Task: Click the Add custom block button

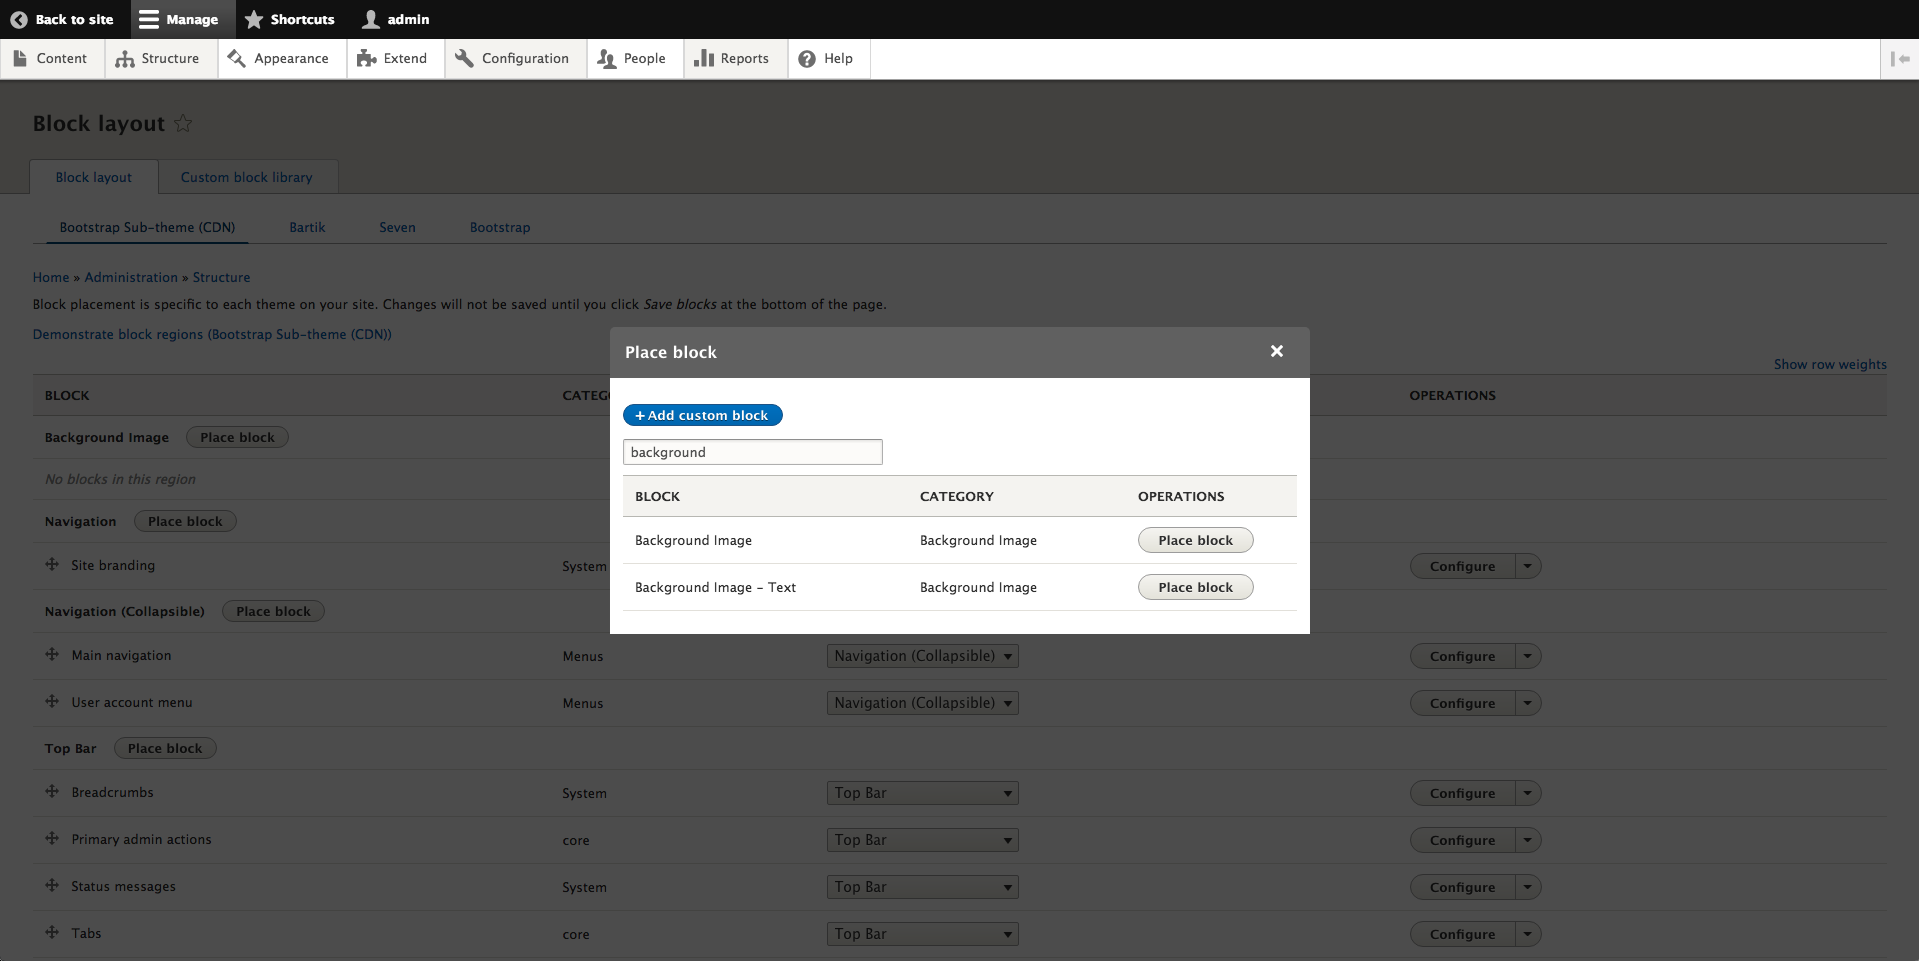Action: click(x=702, y=415)
